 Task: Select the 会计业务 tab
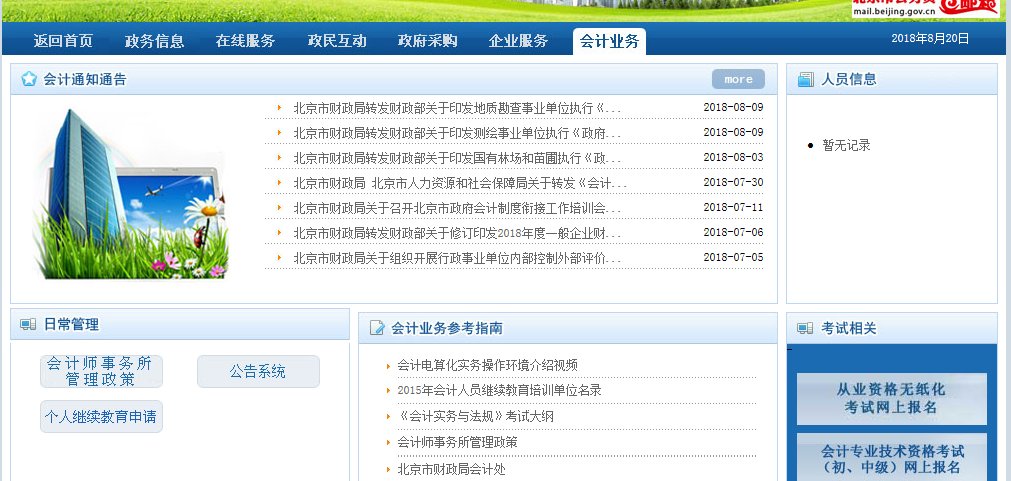click(609, 41)
